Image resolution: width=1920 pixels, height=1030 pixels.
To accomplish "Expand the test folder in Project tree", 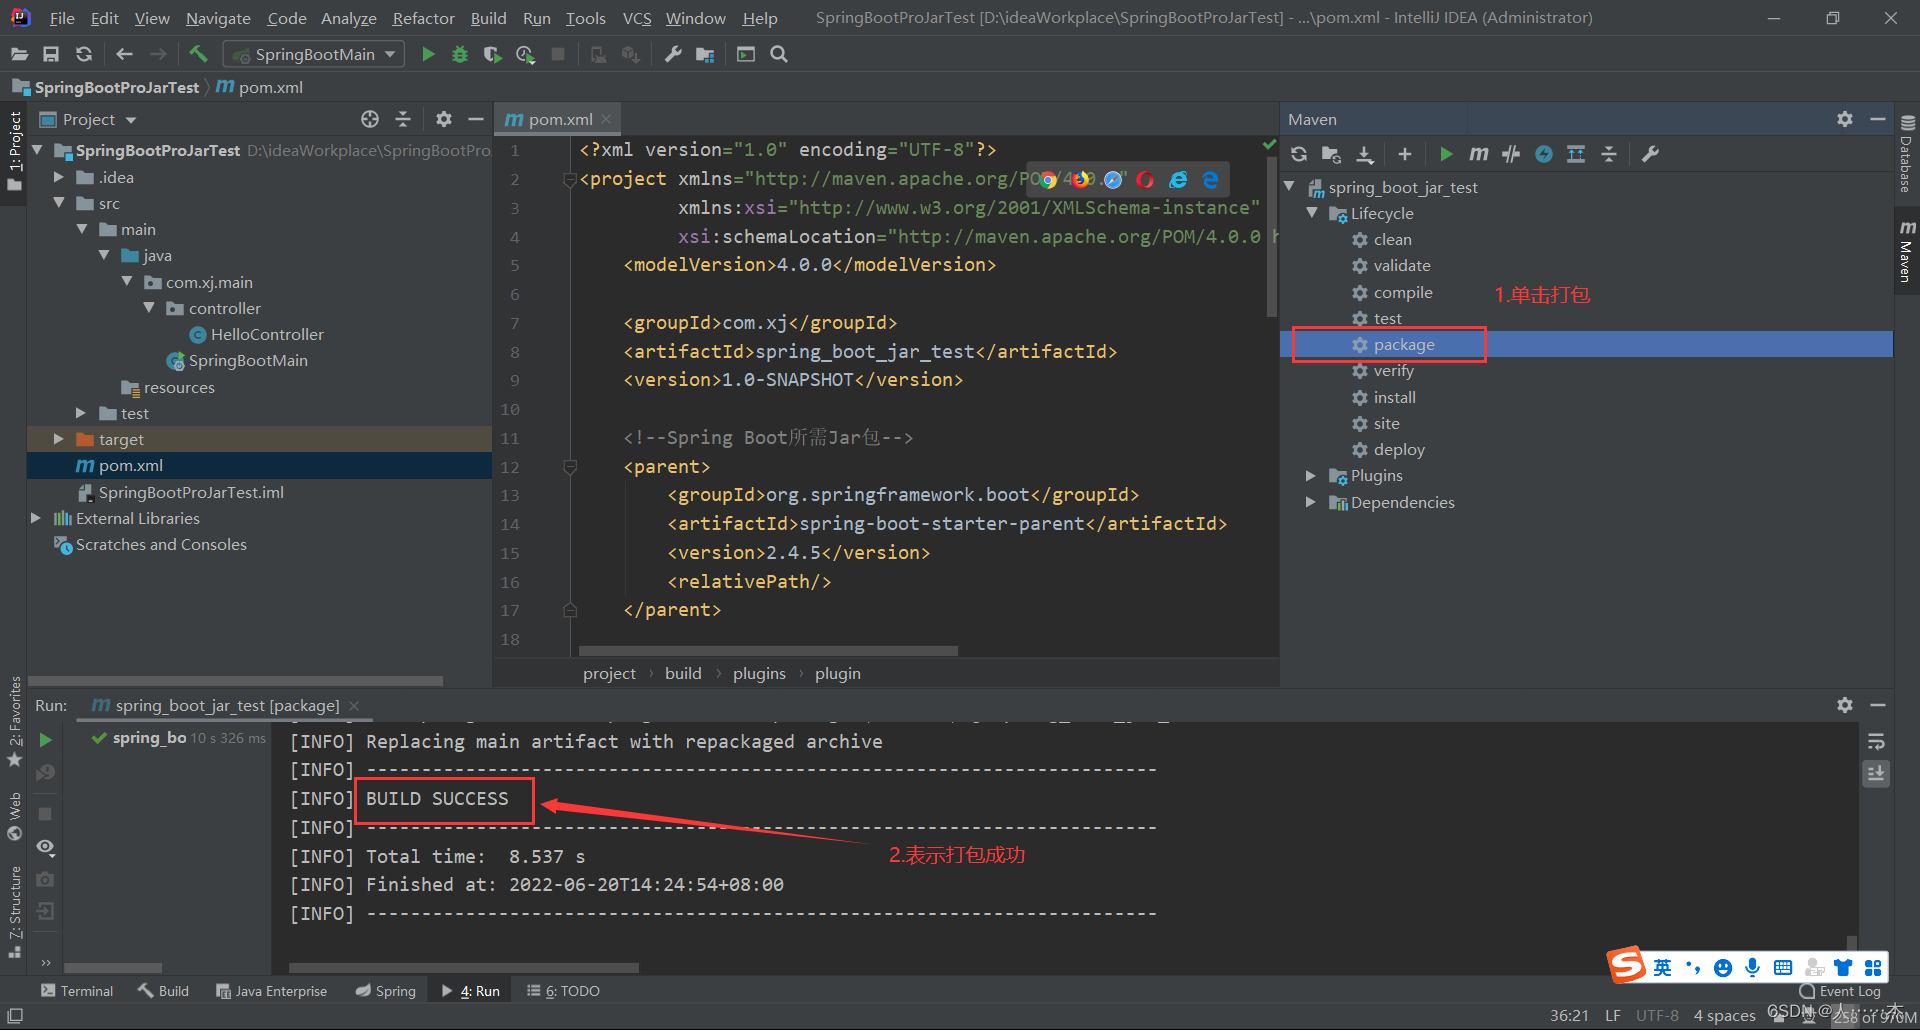I will (81, 413).
